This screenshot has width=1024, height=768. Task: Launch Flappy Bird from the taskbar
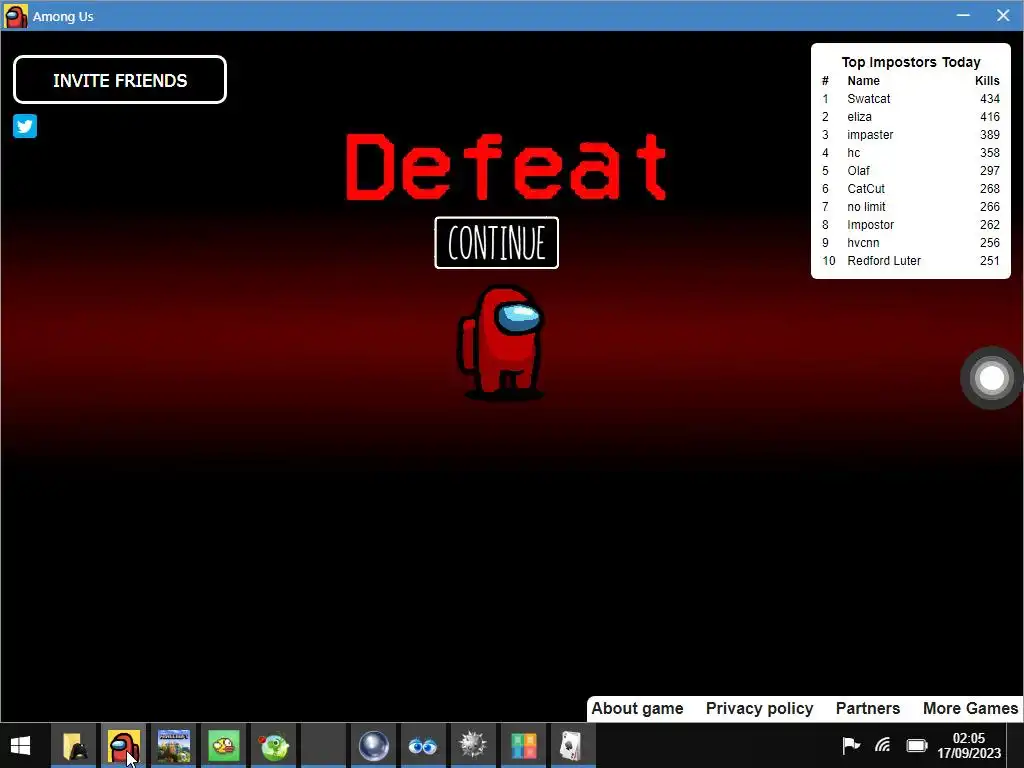223,745
